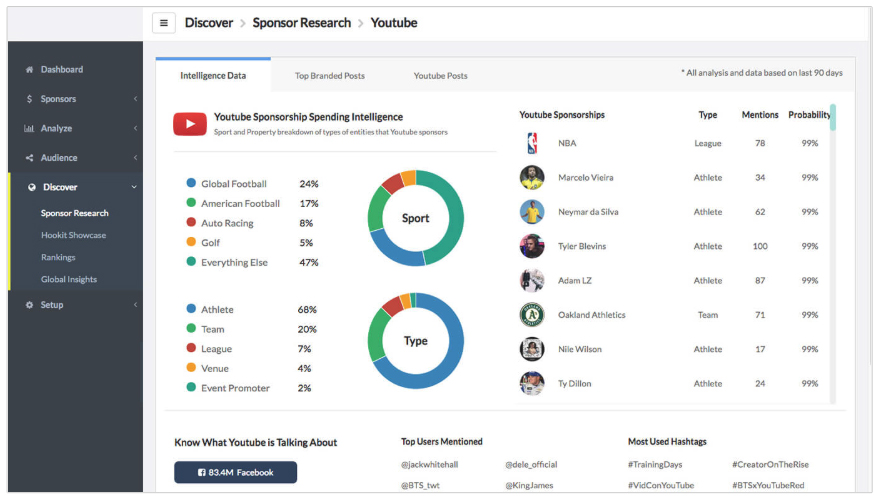
Task: Click the Audience share icon
Action: pos(29,158)
